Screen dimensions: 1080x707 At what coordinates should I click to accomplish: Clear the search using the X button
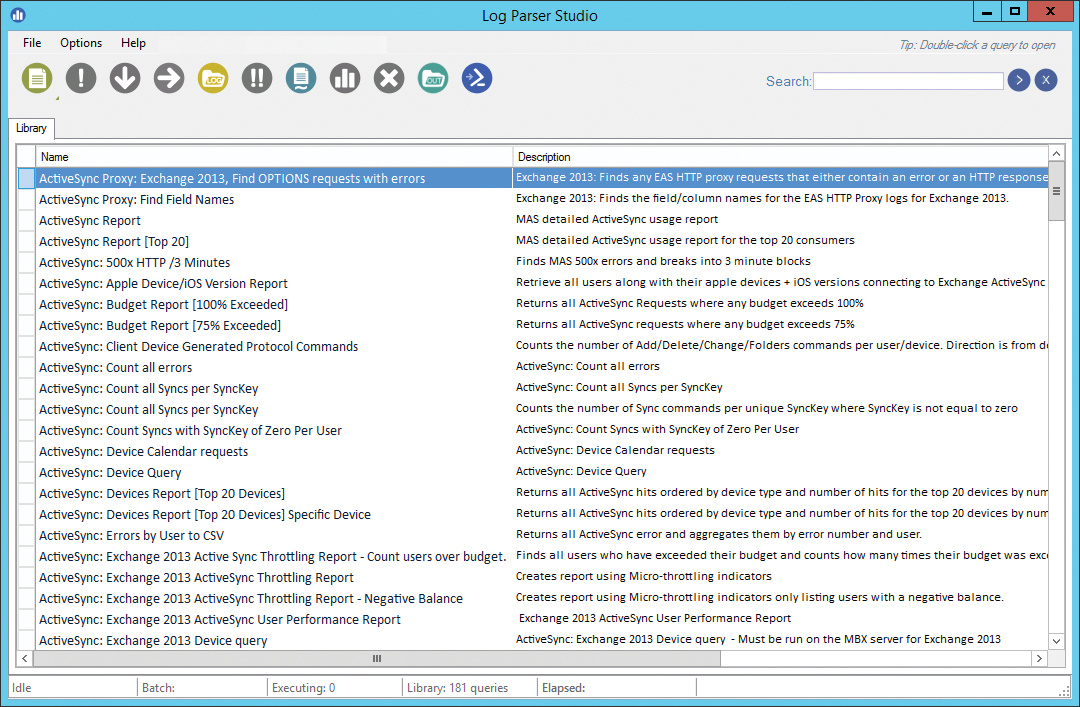click(x=1045, y=80)
